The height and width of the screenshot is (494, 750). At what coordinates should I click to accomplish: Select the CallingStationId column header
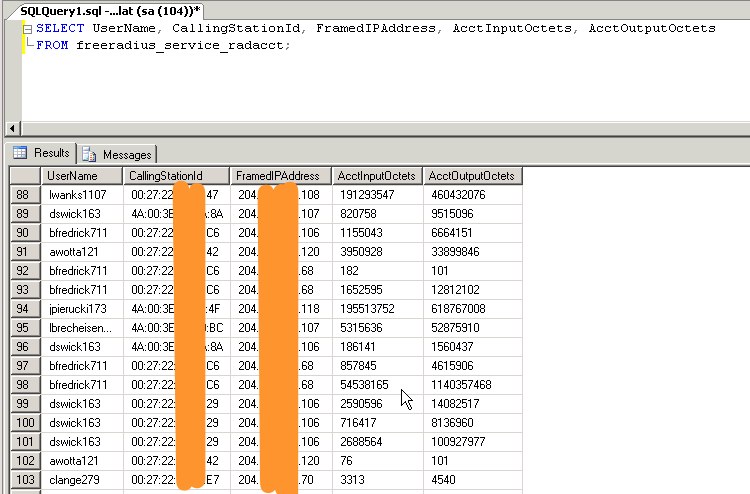pyautogui.click(x=176, y=176)
